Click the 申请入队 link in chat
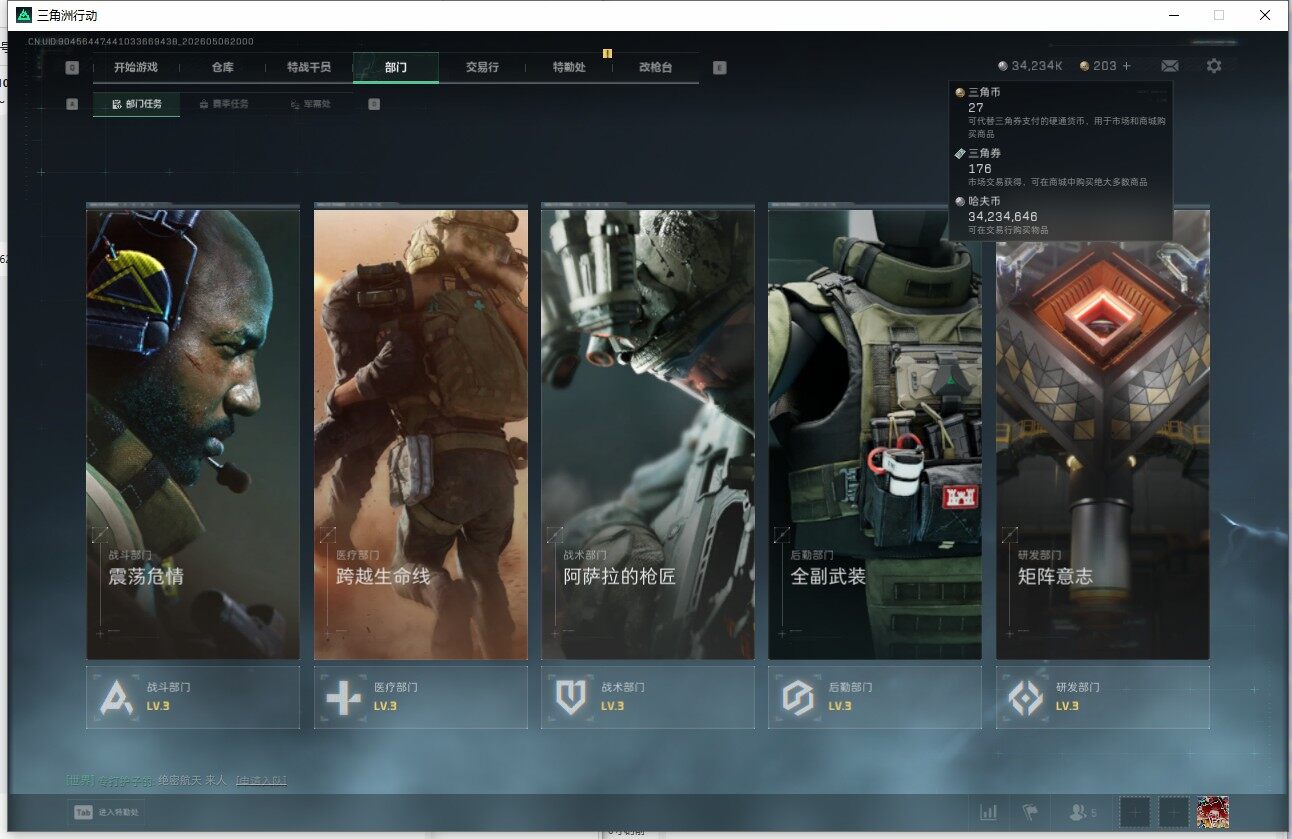 261,780
